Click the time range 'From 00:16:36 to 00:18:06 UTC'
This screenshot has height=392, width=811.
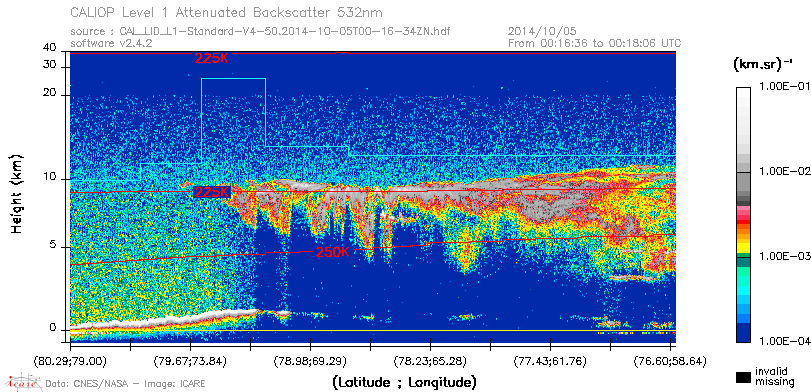click(595, 43)
